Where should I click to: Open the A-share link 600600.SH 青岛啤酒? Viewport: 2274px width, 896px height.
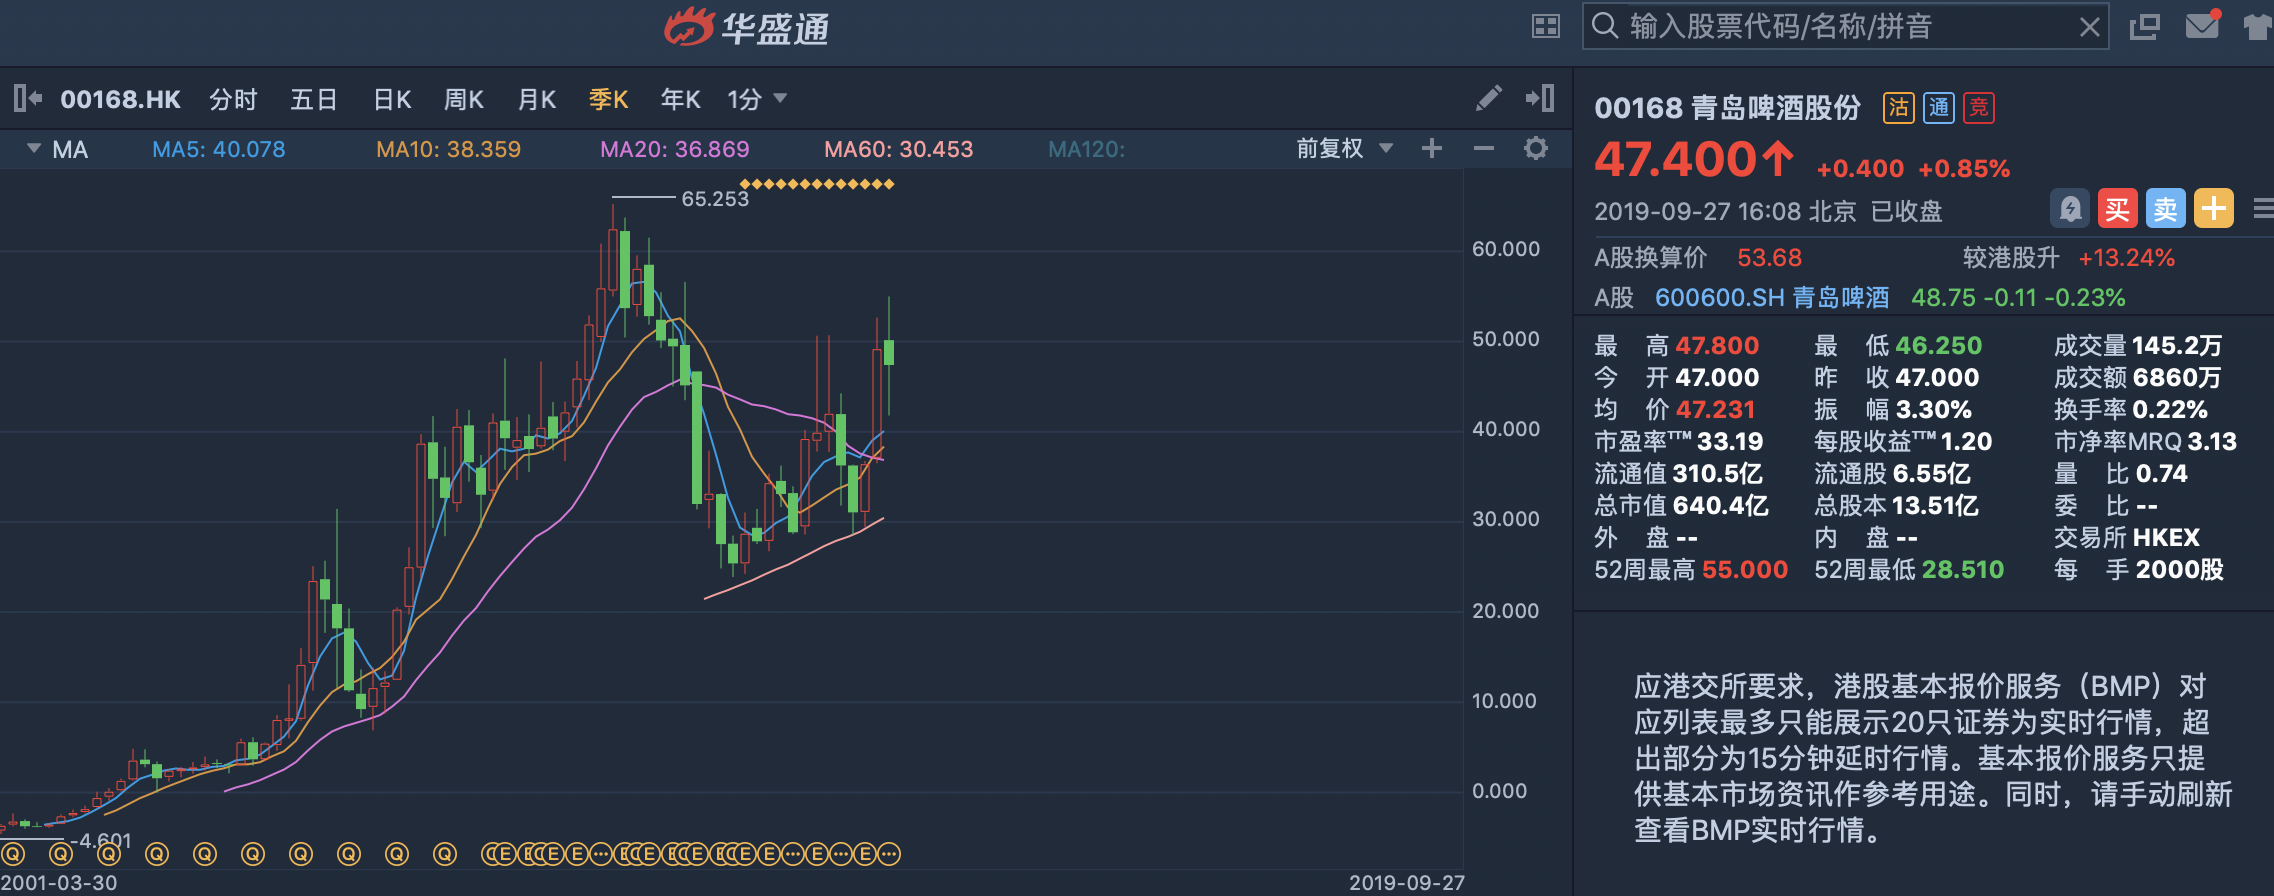tap(1772, 298)
